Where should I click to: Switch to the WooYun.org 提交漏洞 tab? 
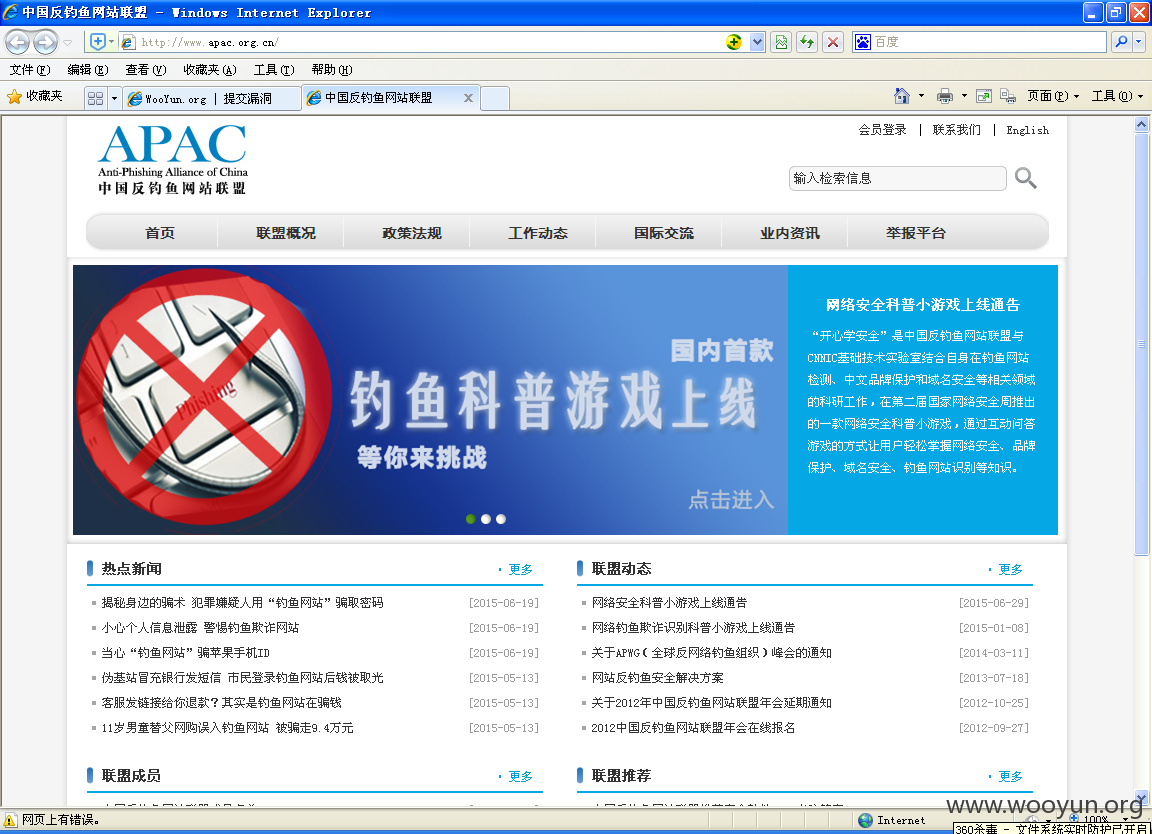coord(211,98)
